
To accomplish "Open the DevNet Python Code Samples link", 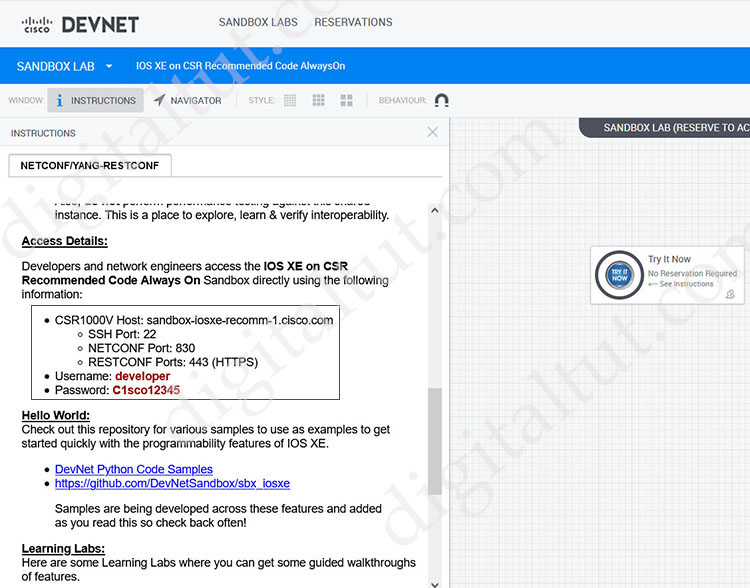I will click(x=134, y=469).
